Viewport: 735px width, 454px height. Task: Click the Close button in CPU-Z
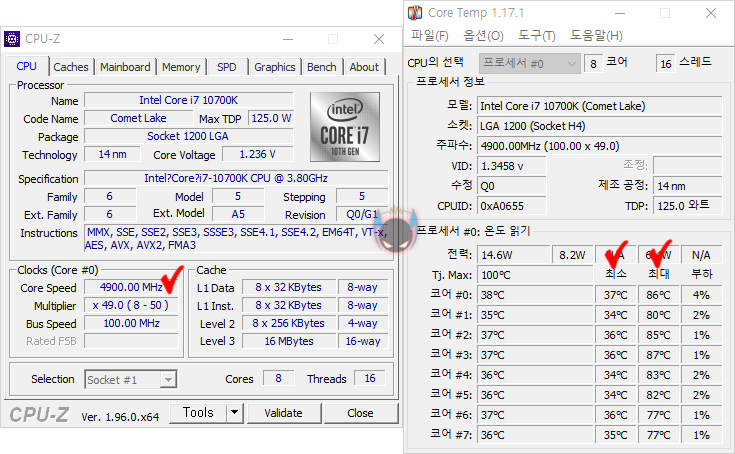click(360, 413)
